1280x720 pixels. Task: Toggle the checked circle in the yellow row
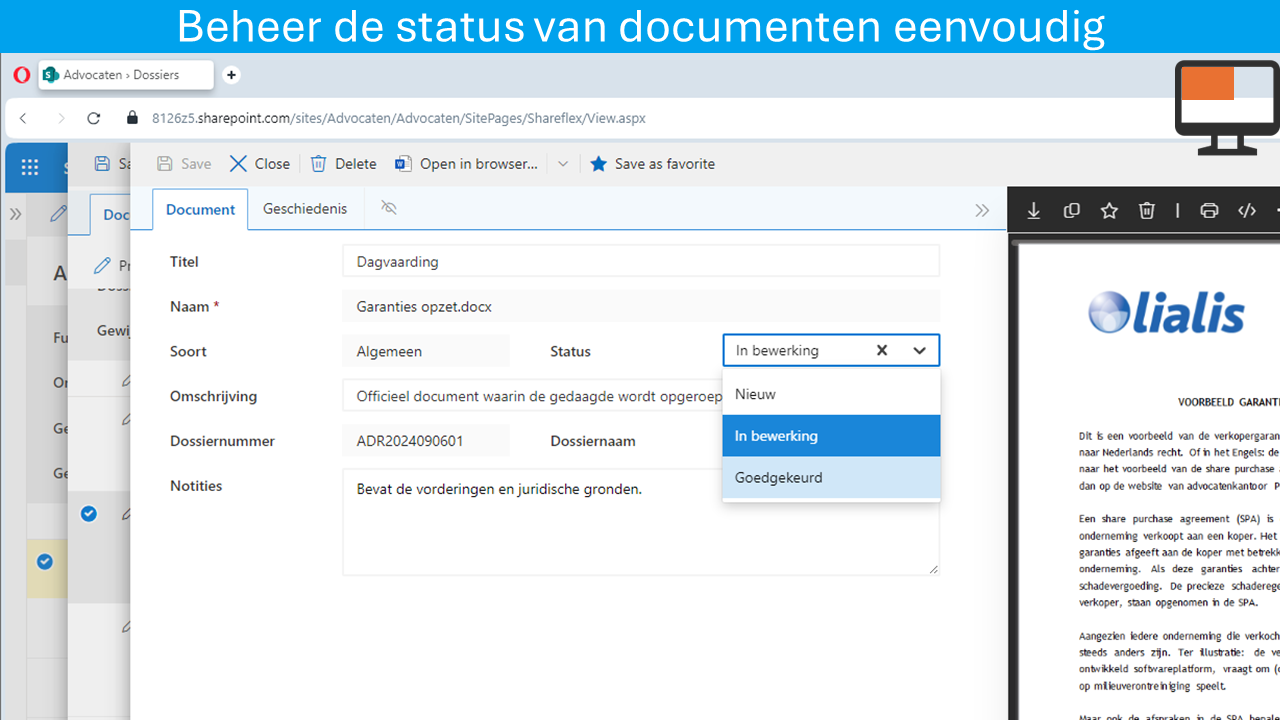44,562
